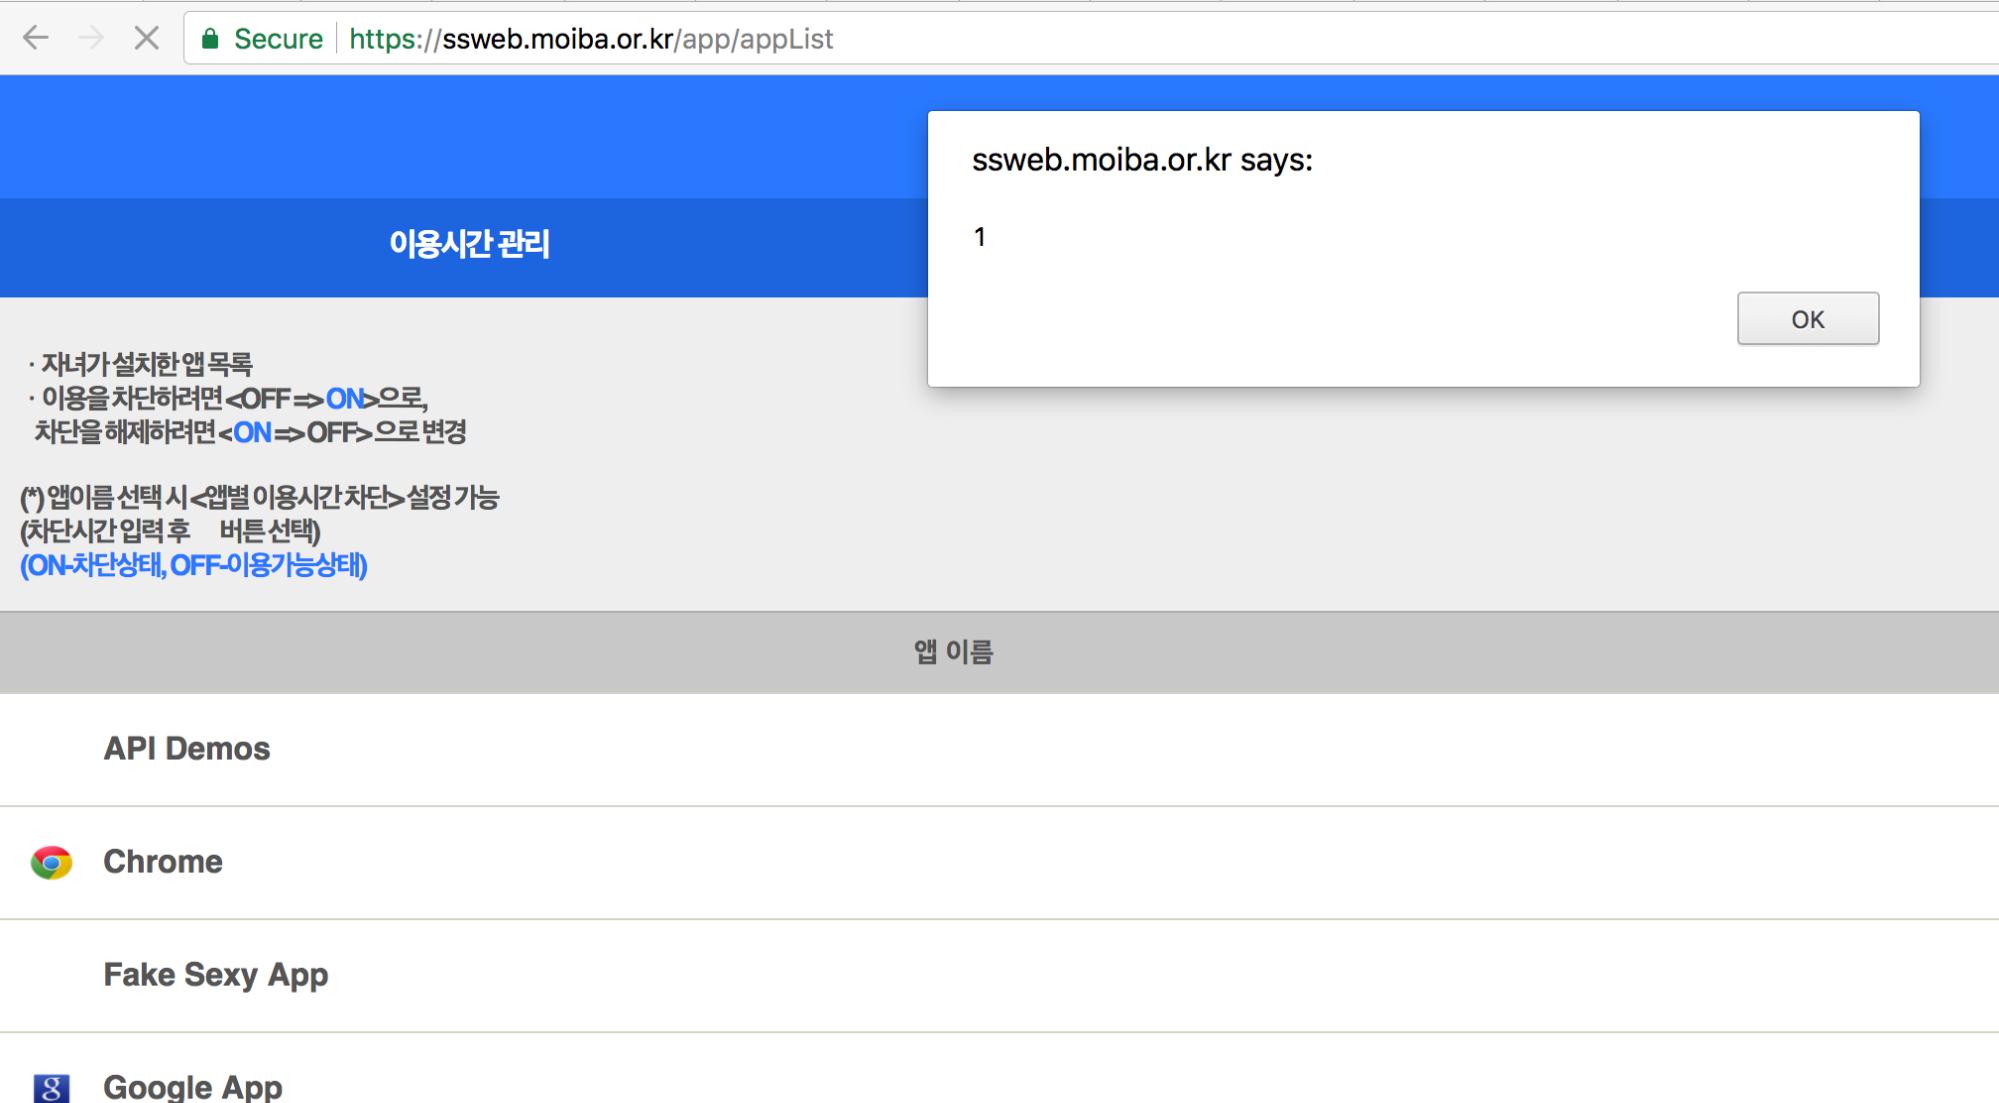Select the Fake Sexy App entry
This screenshot has height=1103, width=1999.
tap(216, 975)
